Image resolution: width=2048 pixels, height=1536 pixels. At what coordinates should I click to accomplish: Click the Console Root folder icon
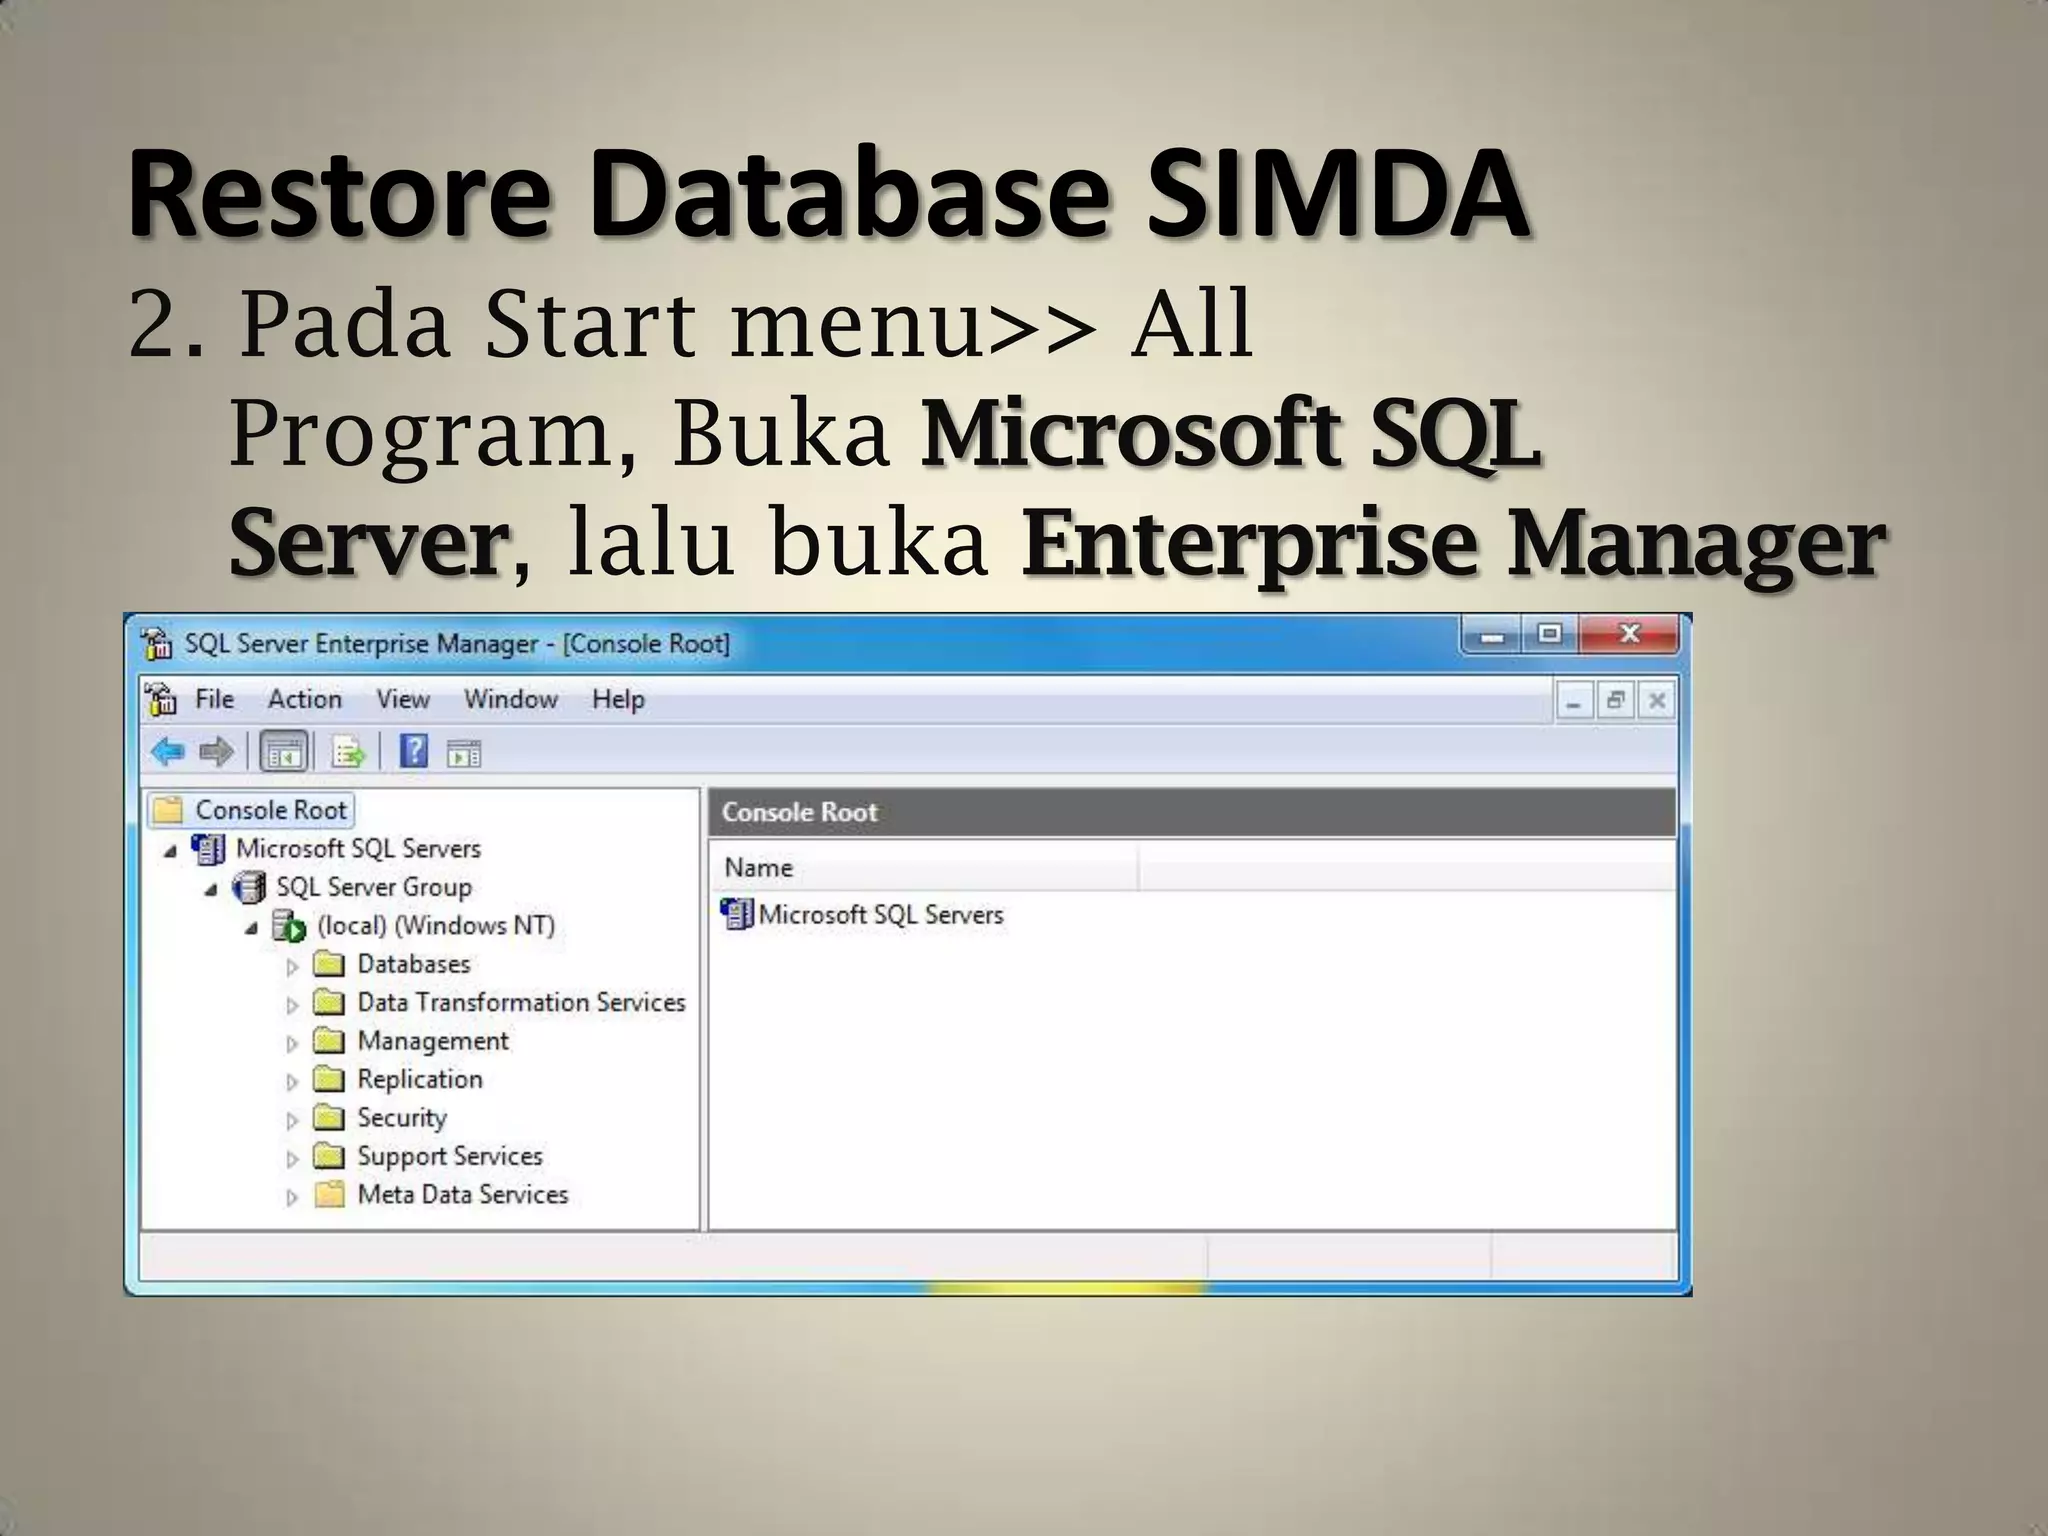(168, 809)
